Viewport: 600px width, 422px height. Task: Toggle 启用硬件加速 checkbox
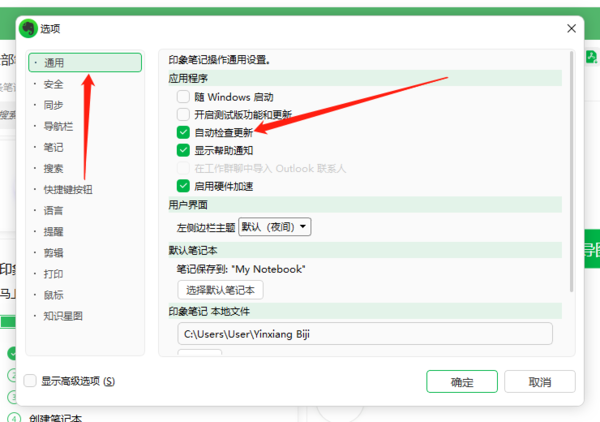(x=183, y=185)
